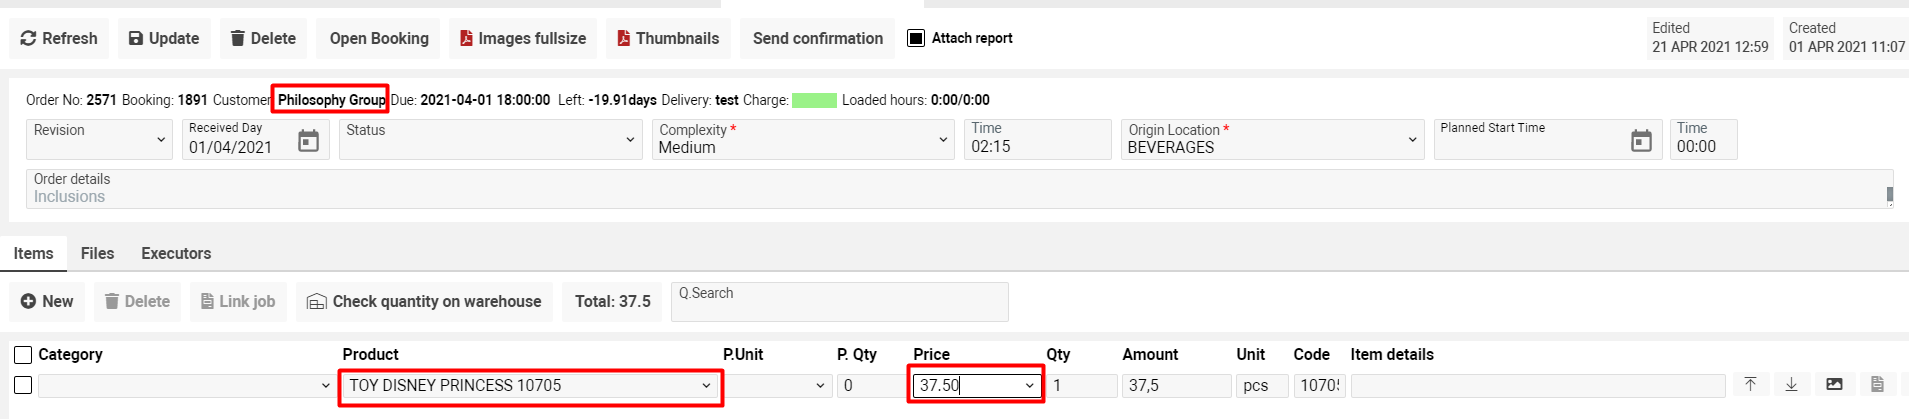Click the item document icon

(1877, 385)
